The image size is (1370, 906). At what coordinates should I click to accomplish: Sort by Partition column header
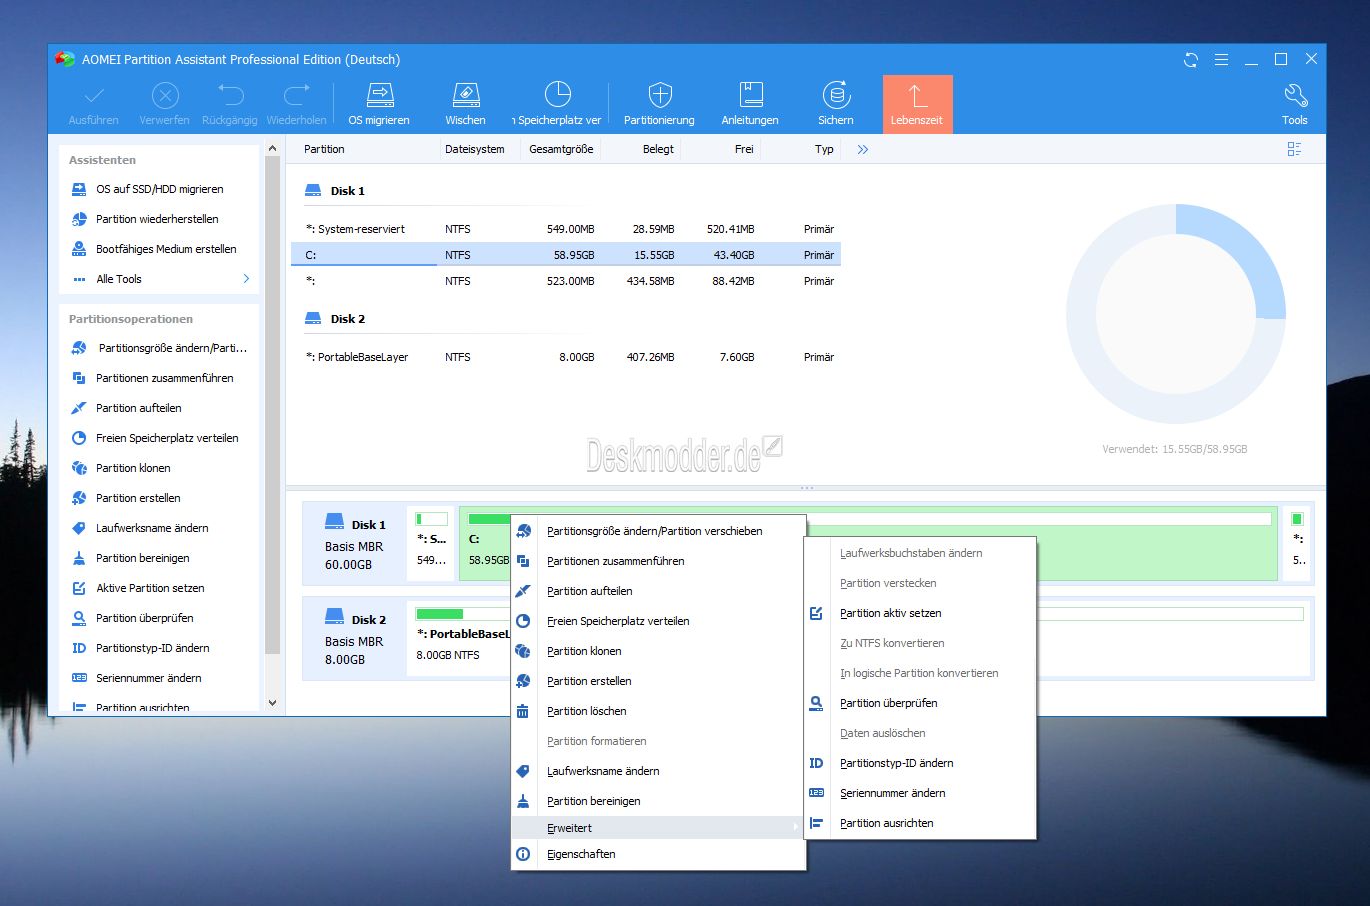pyautogui.click(x=324, y=149)
